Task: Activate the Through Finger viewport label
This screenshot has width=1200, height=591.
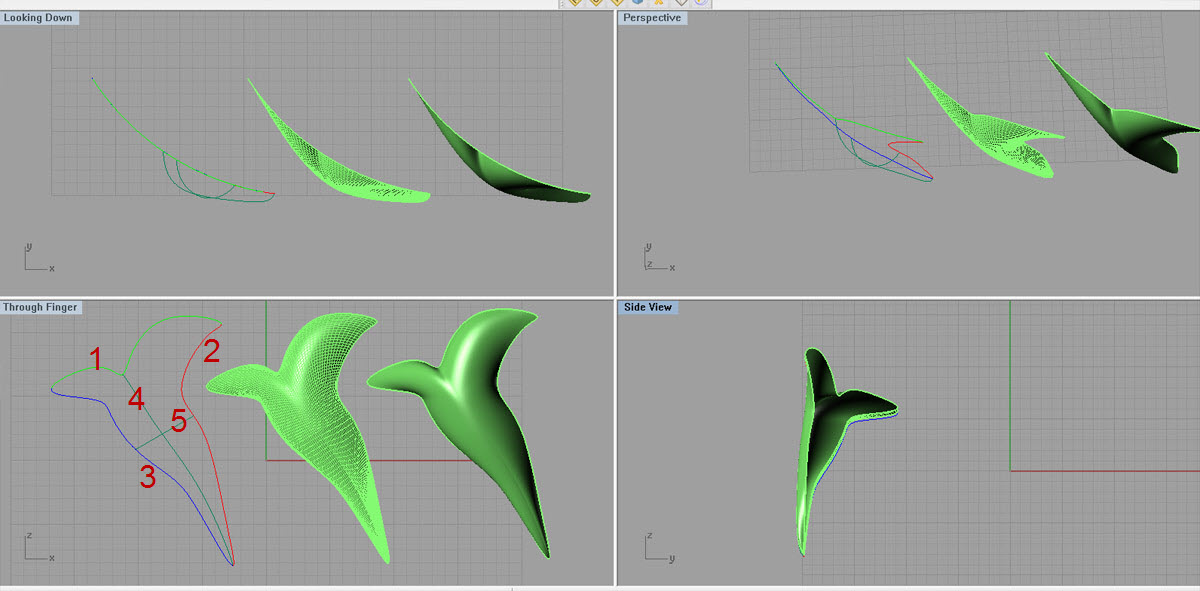Action: [41, 307]
